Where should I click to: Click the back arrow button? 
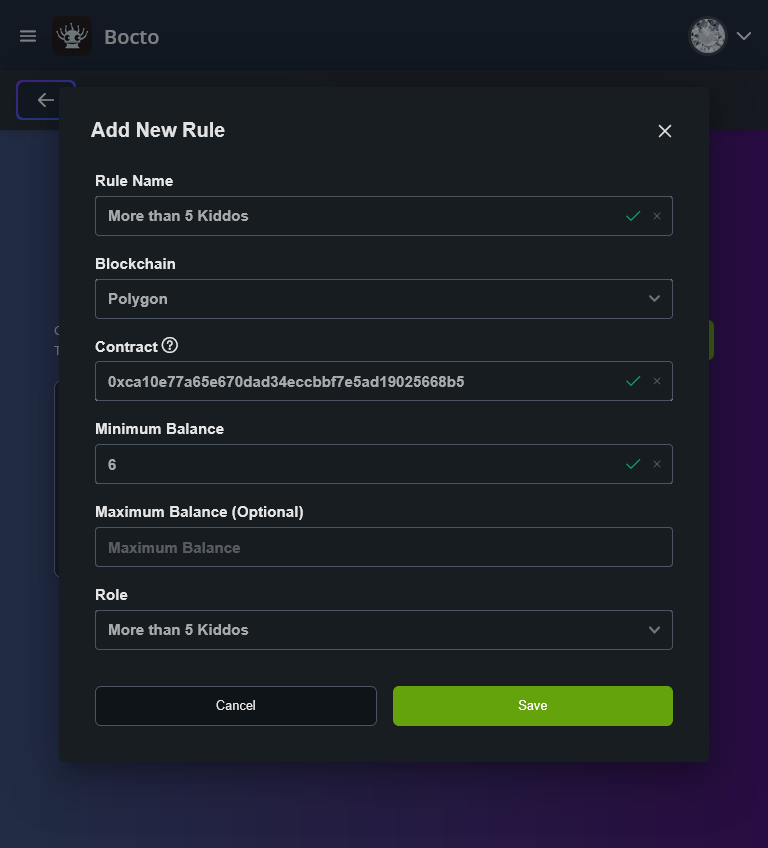(x=45, y=100)
